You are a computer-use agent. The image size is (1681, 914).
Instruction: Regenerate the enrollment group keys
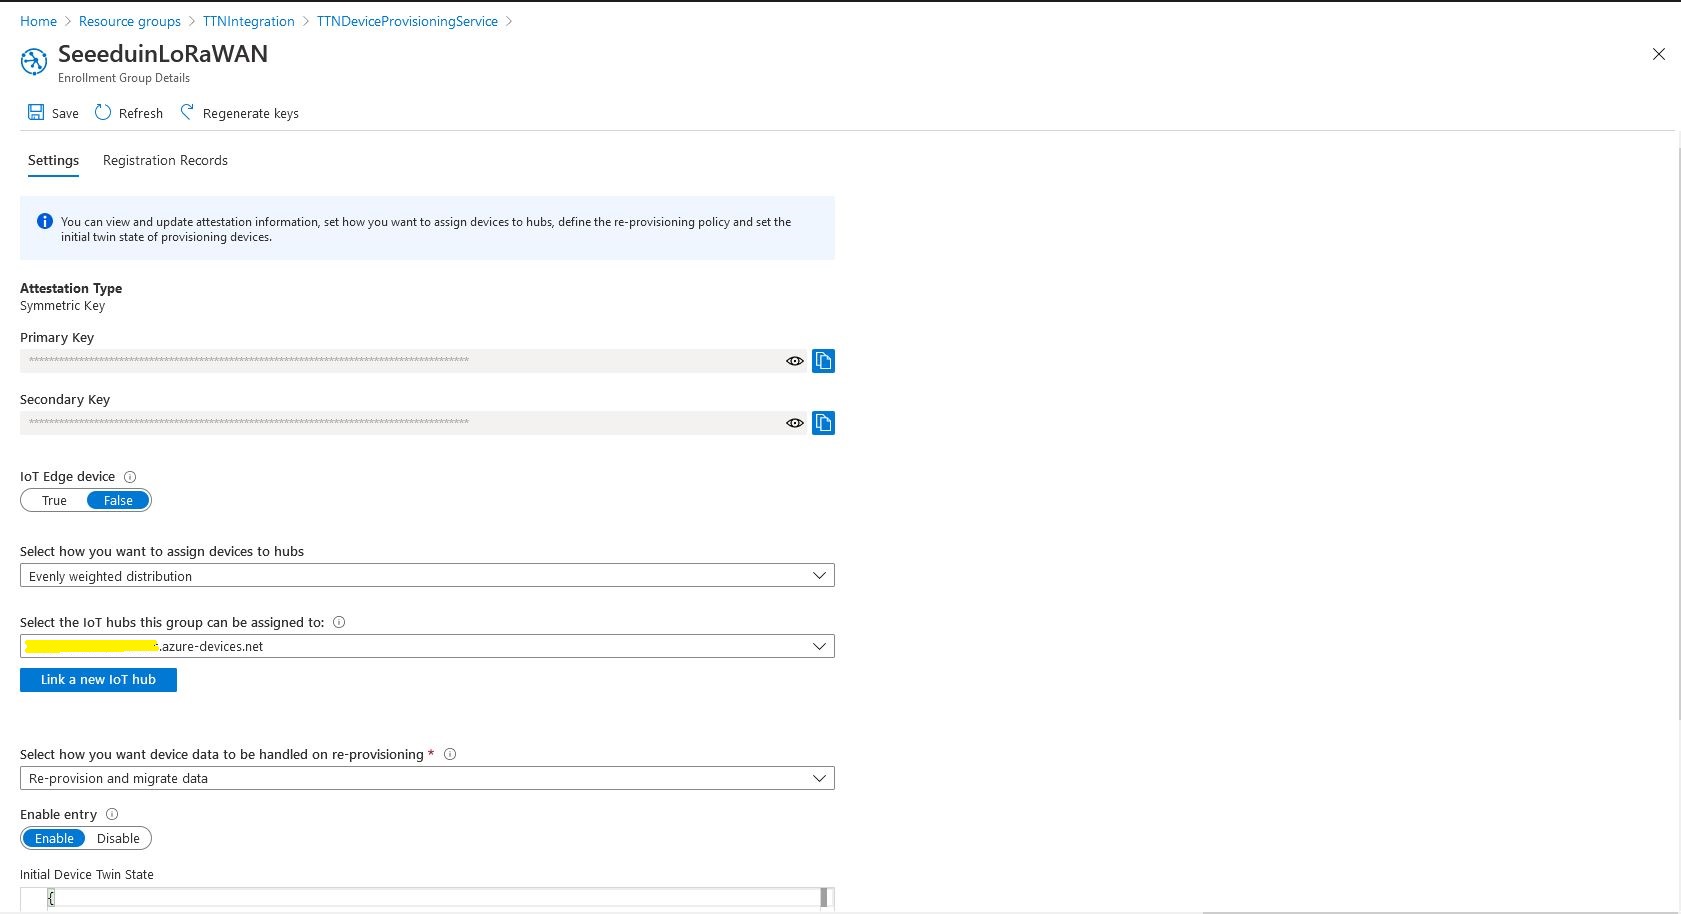[x=238, y=112]
